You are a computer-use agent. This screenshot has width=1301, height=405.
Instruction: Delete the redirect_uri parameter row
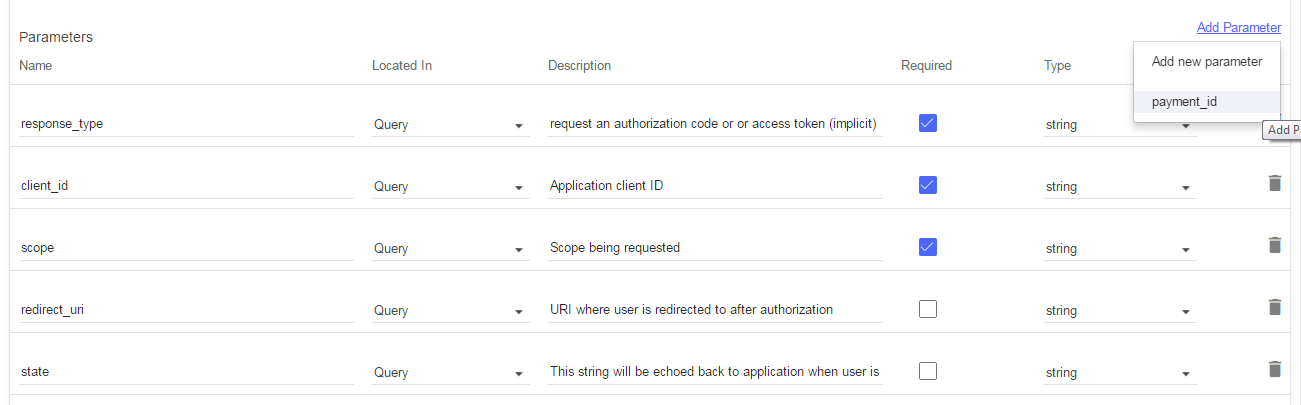[1274, 307]
